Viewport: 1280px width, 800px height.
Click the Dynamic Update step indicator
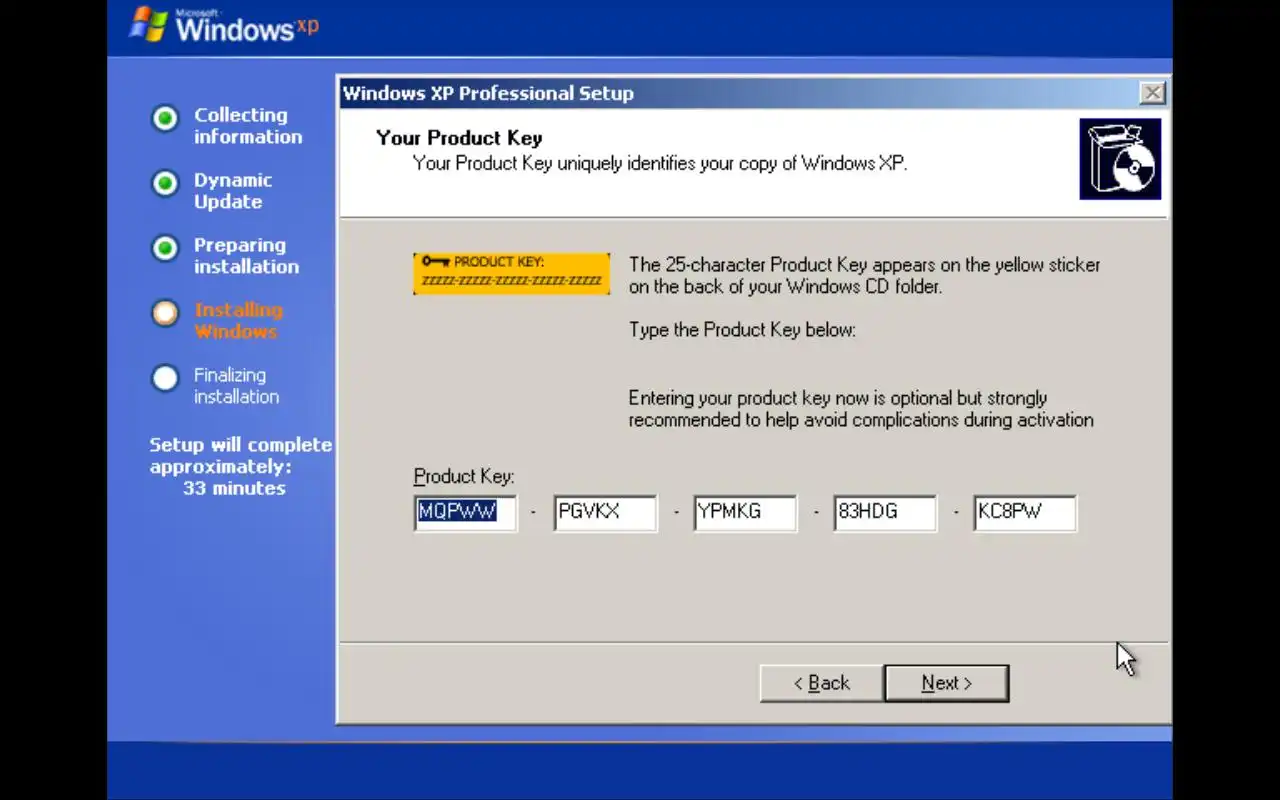165,183
